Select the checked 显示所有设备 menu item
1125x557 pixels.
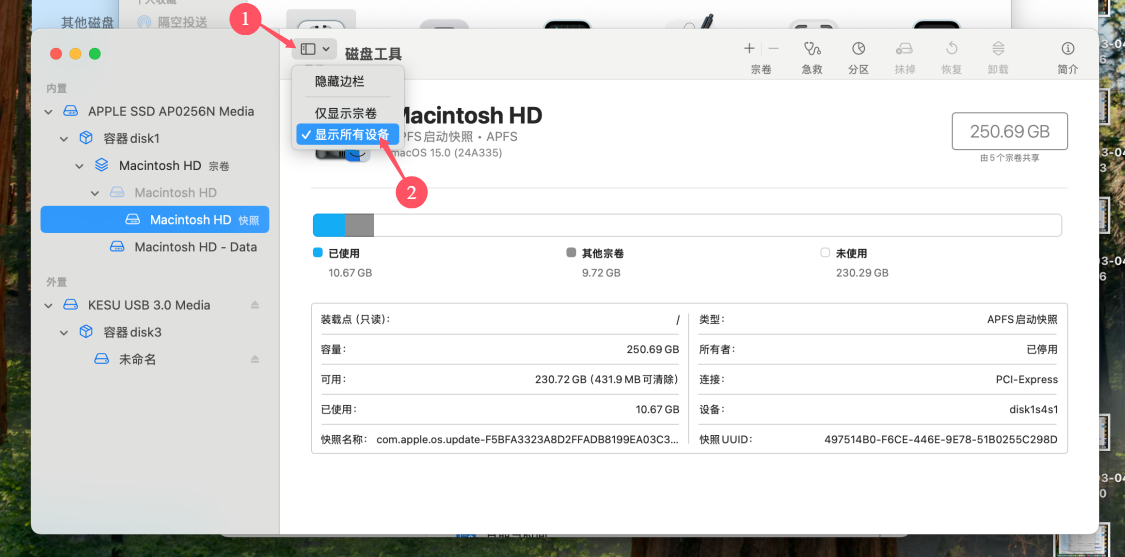tap(347, 134)
